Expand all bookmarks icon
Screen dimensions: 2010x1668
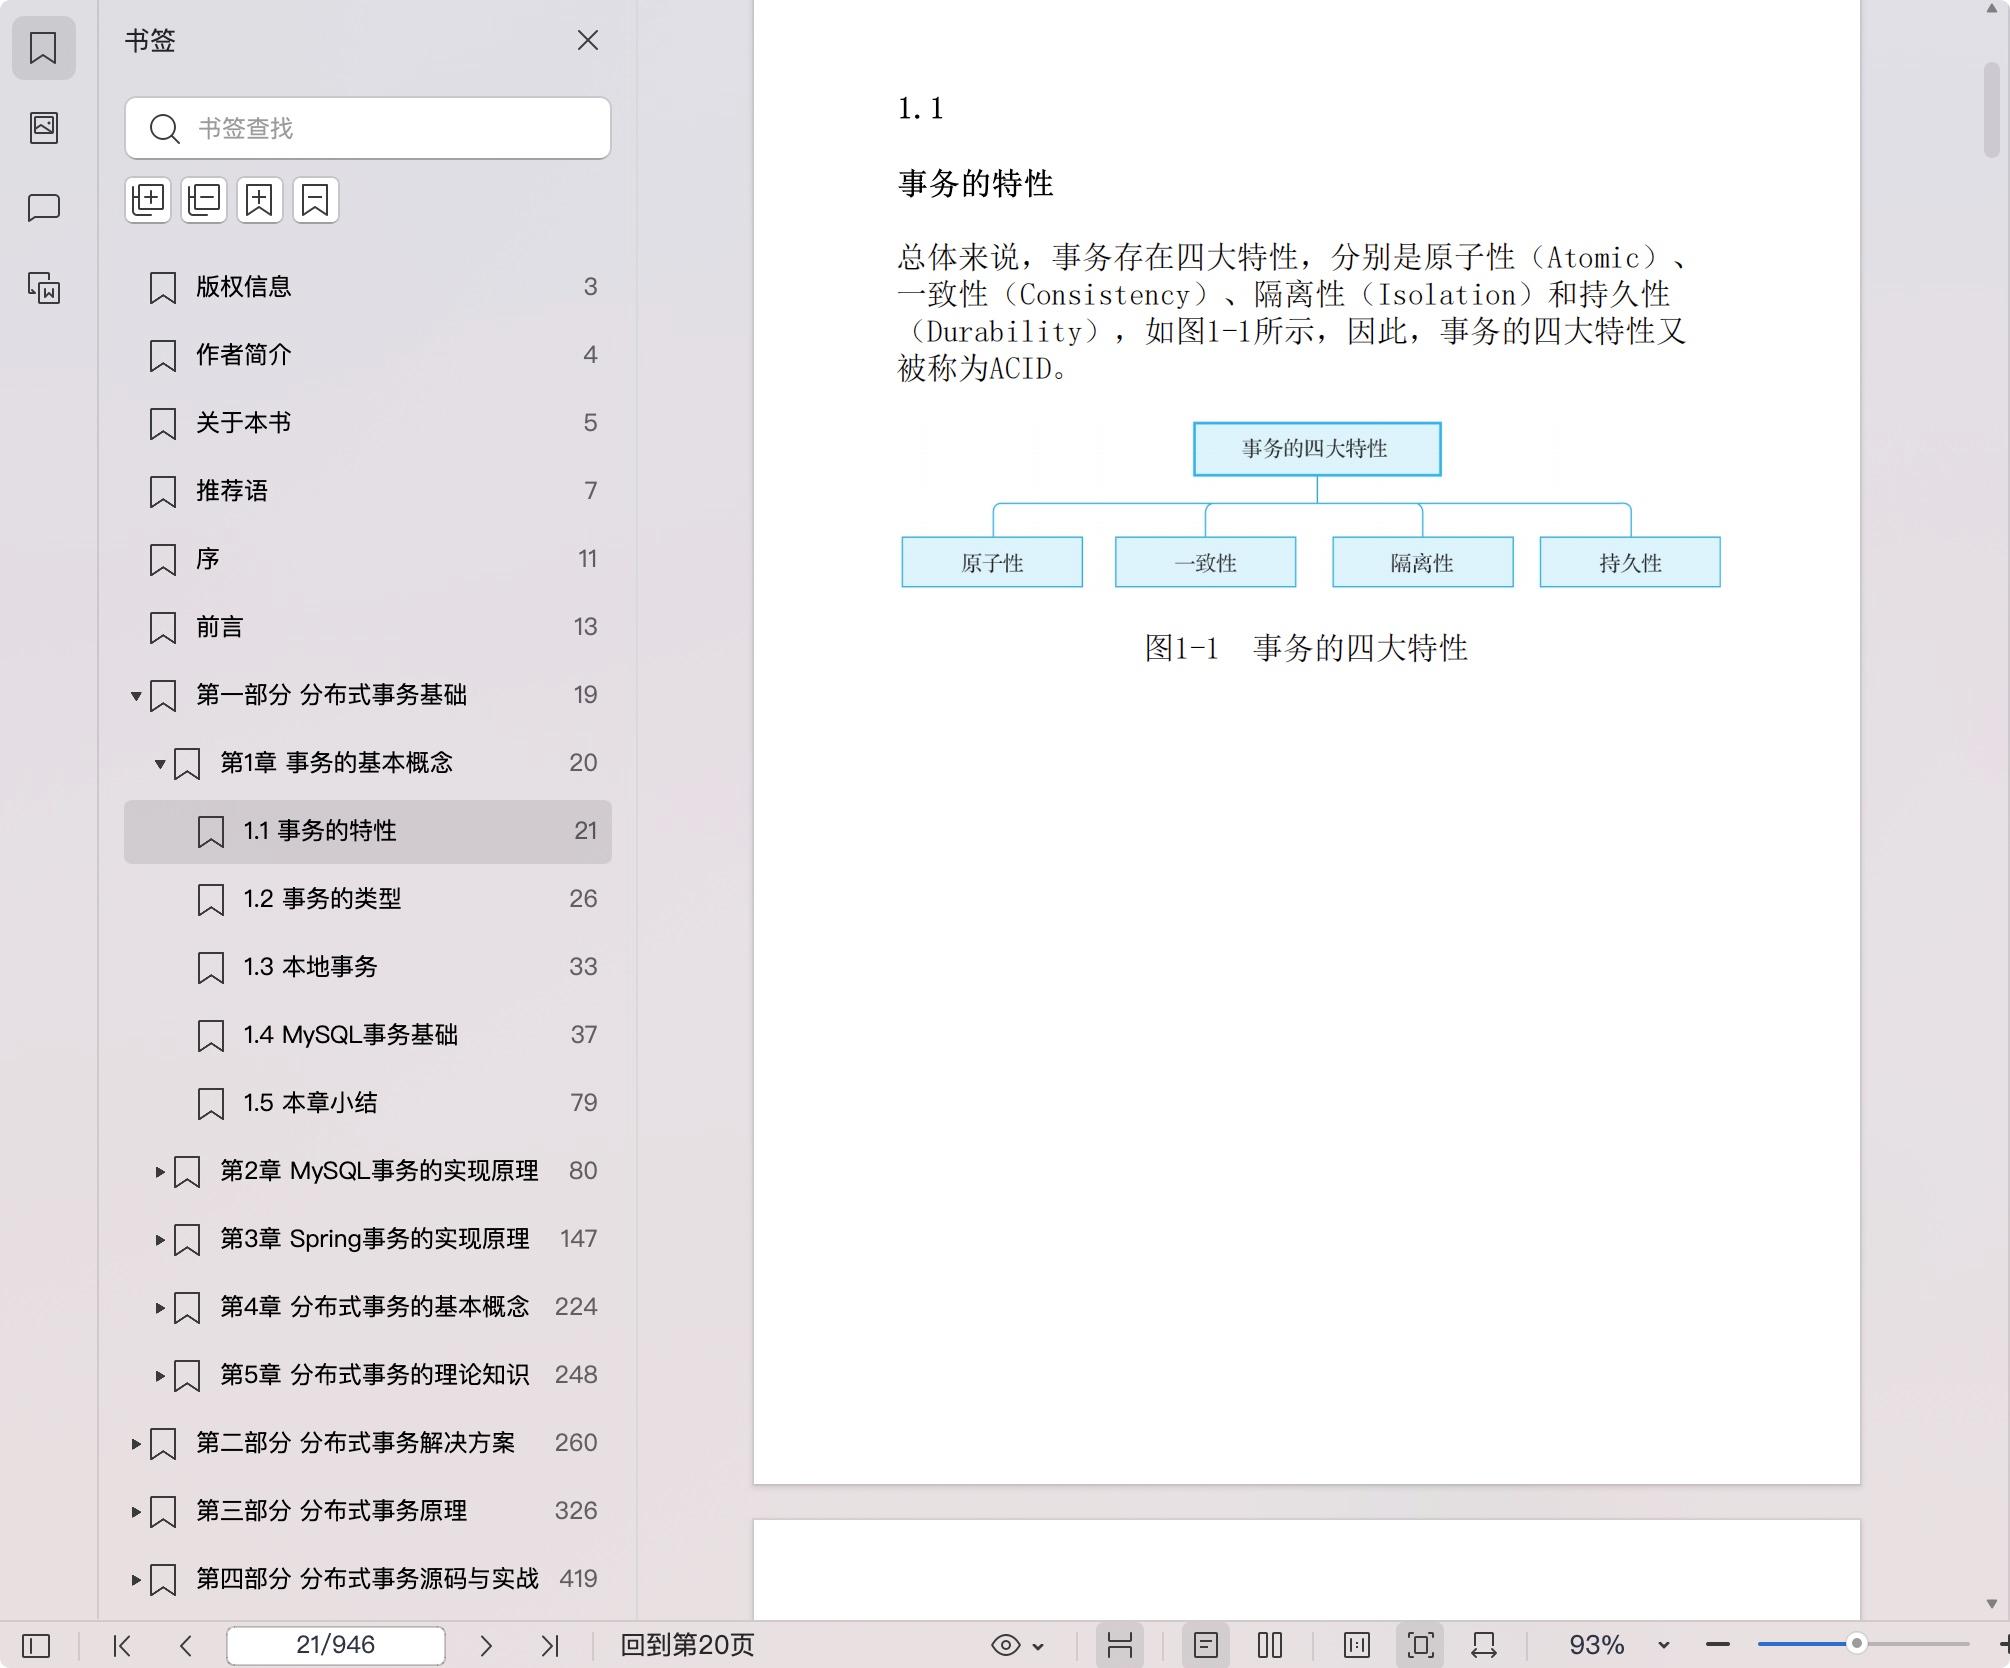coord(148,200)
